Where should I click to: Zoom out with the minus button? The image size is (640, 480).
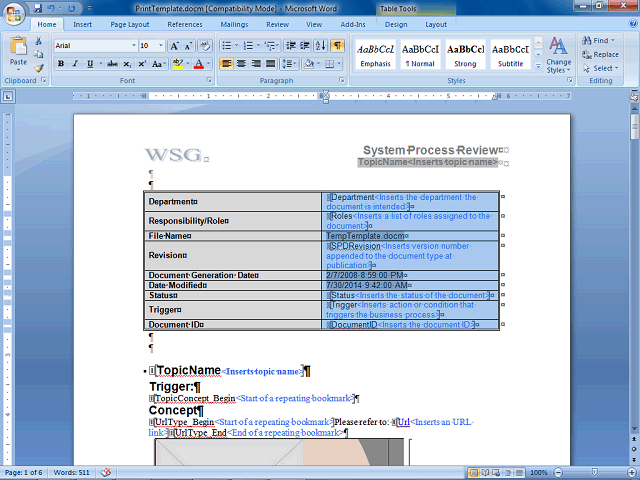tap(558, 472)
